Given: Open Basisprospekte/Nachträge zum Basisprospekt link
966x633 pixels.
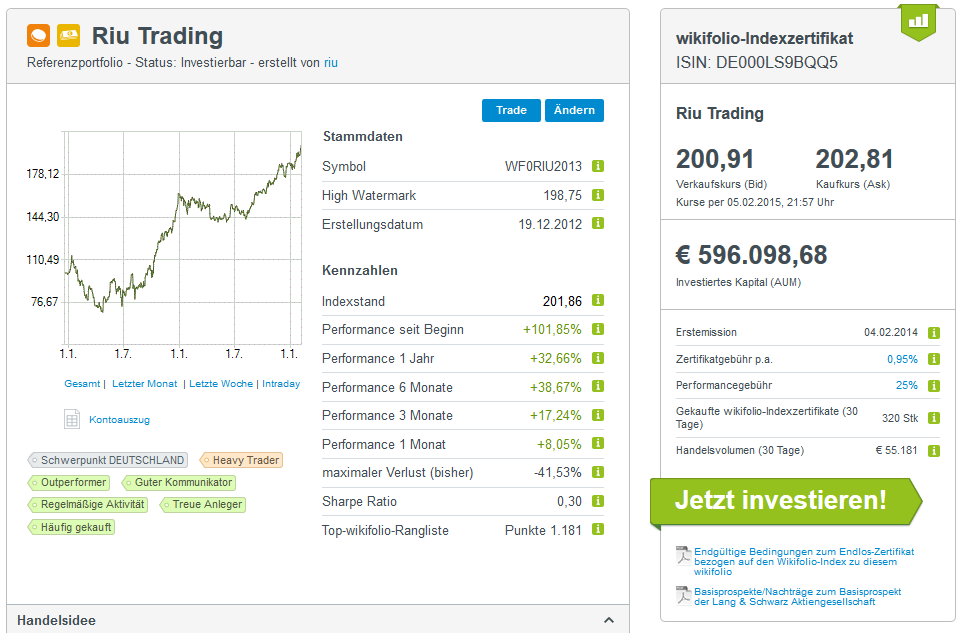Looking at the screenshot, I should click(x=797, y=597).
